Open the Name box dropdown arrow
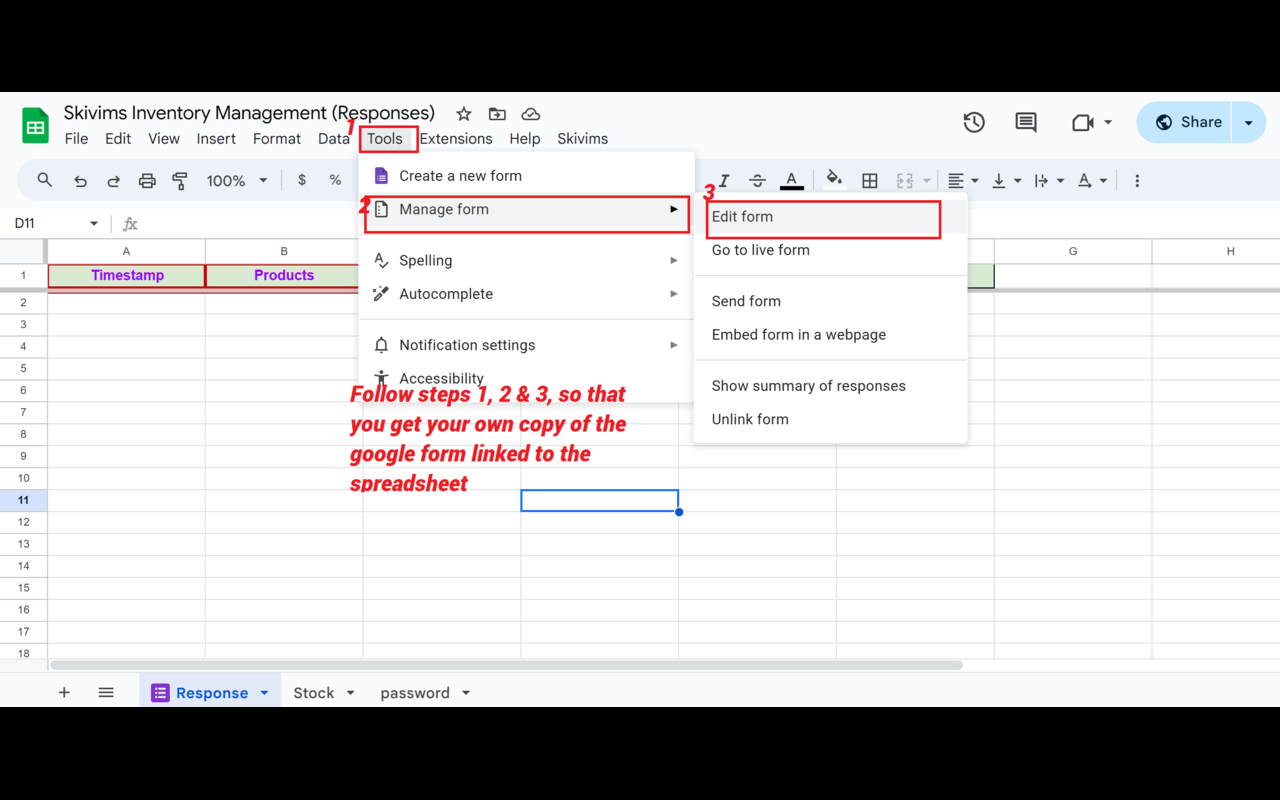This screenshot has width=1280, height=800. pos(94,224)
